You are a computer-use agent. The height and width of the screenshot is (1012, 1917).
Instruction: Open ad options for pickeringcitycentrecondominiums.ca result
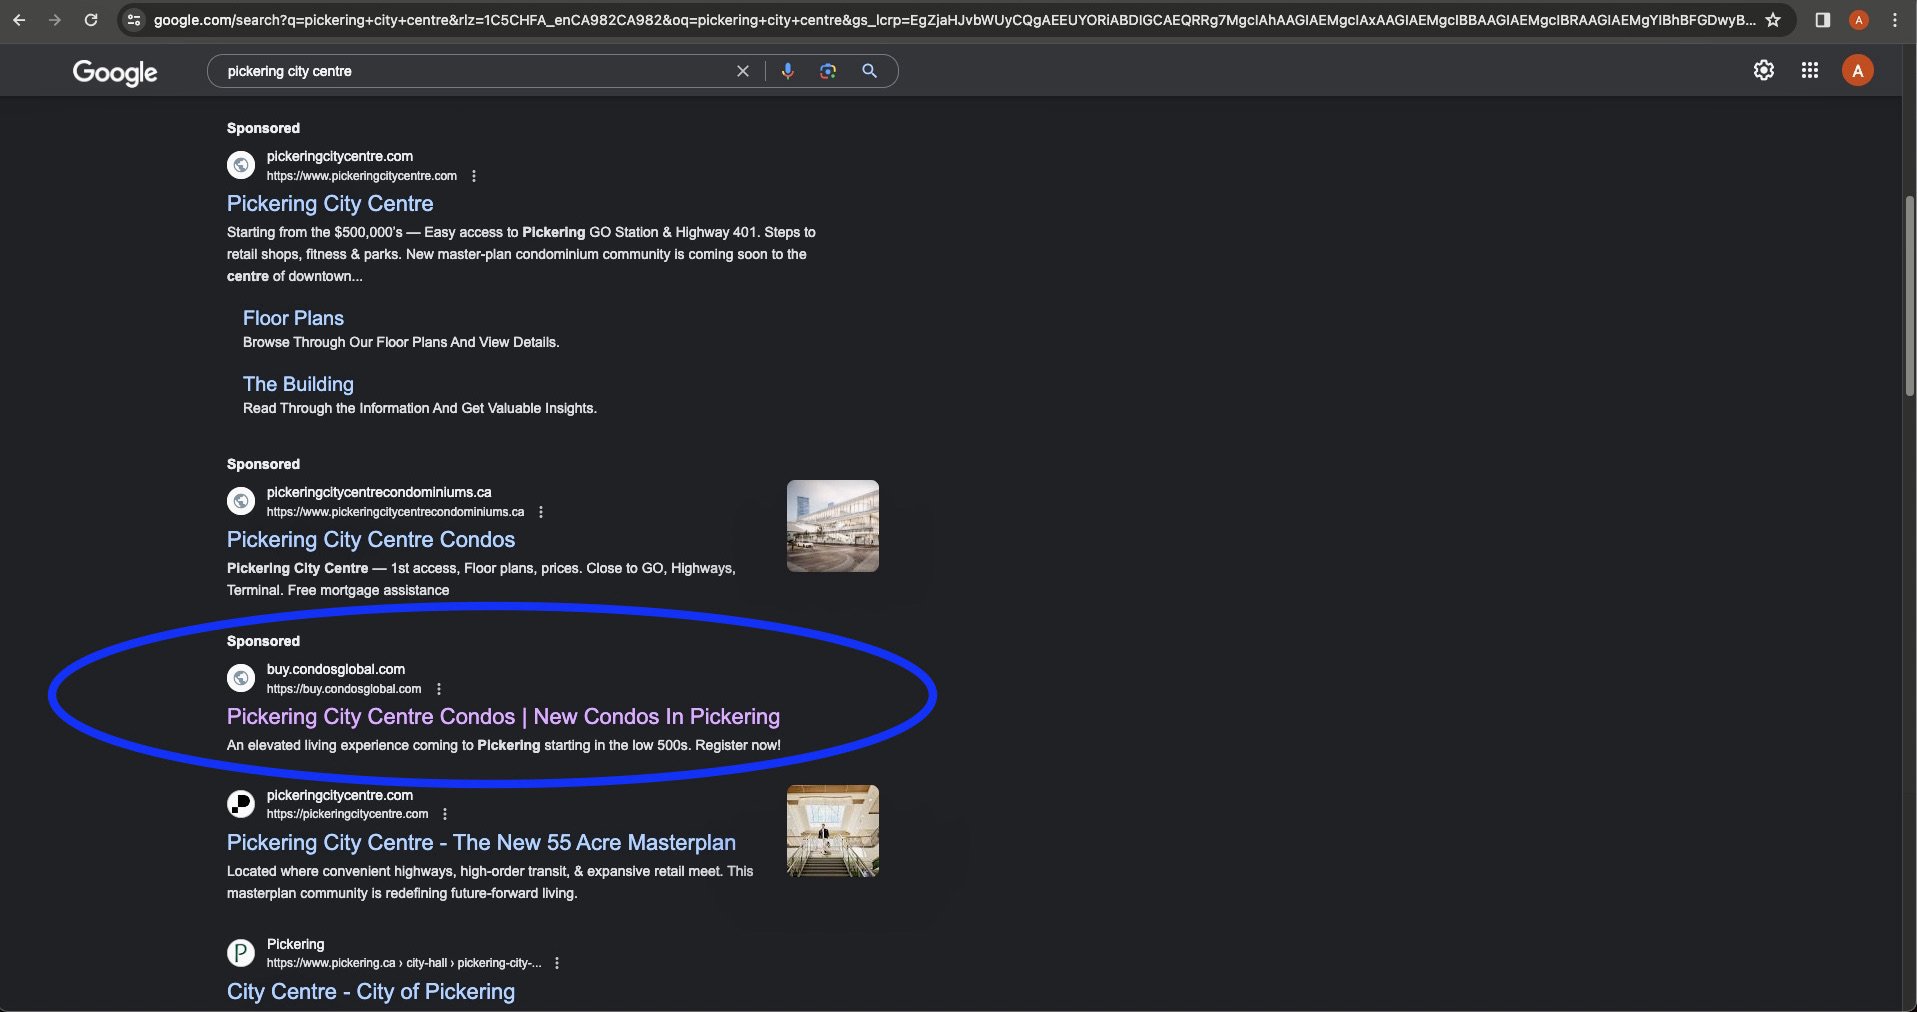[x=541, y=512]
